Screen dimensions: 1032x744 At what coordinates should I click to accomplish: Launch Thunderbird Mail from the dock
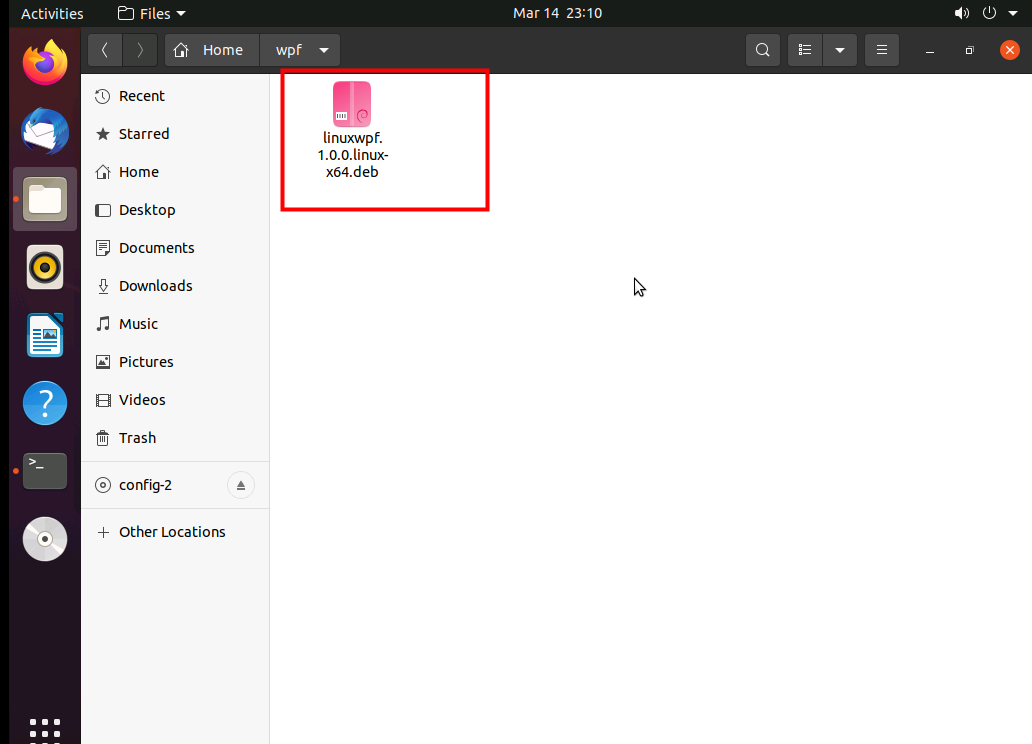click(x=45, y=131)
